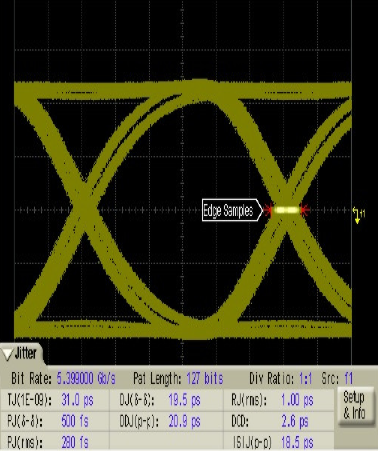The image size is (378, 451).
Task: Click the DDJ(p-p) value 20.9 ps
Action: pos(184,421)
